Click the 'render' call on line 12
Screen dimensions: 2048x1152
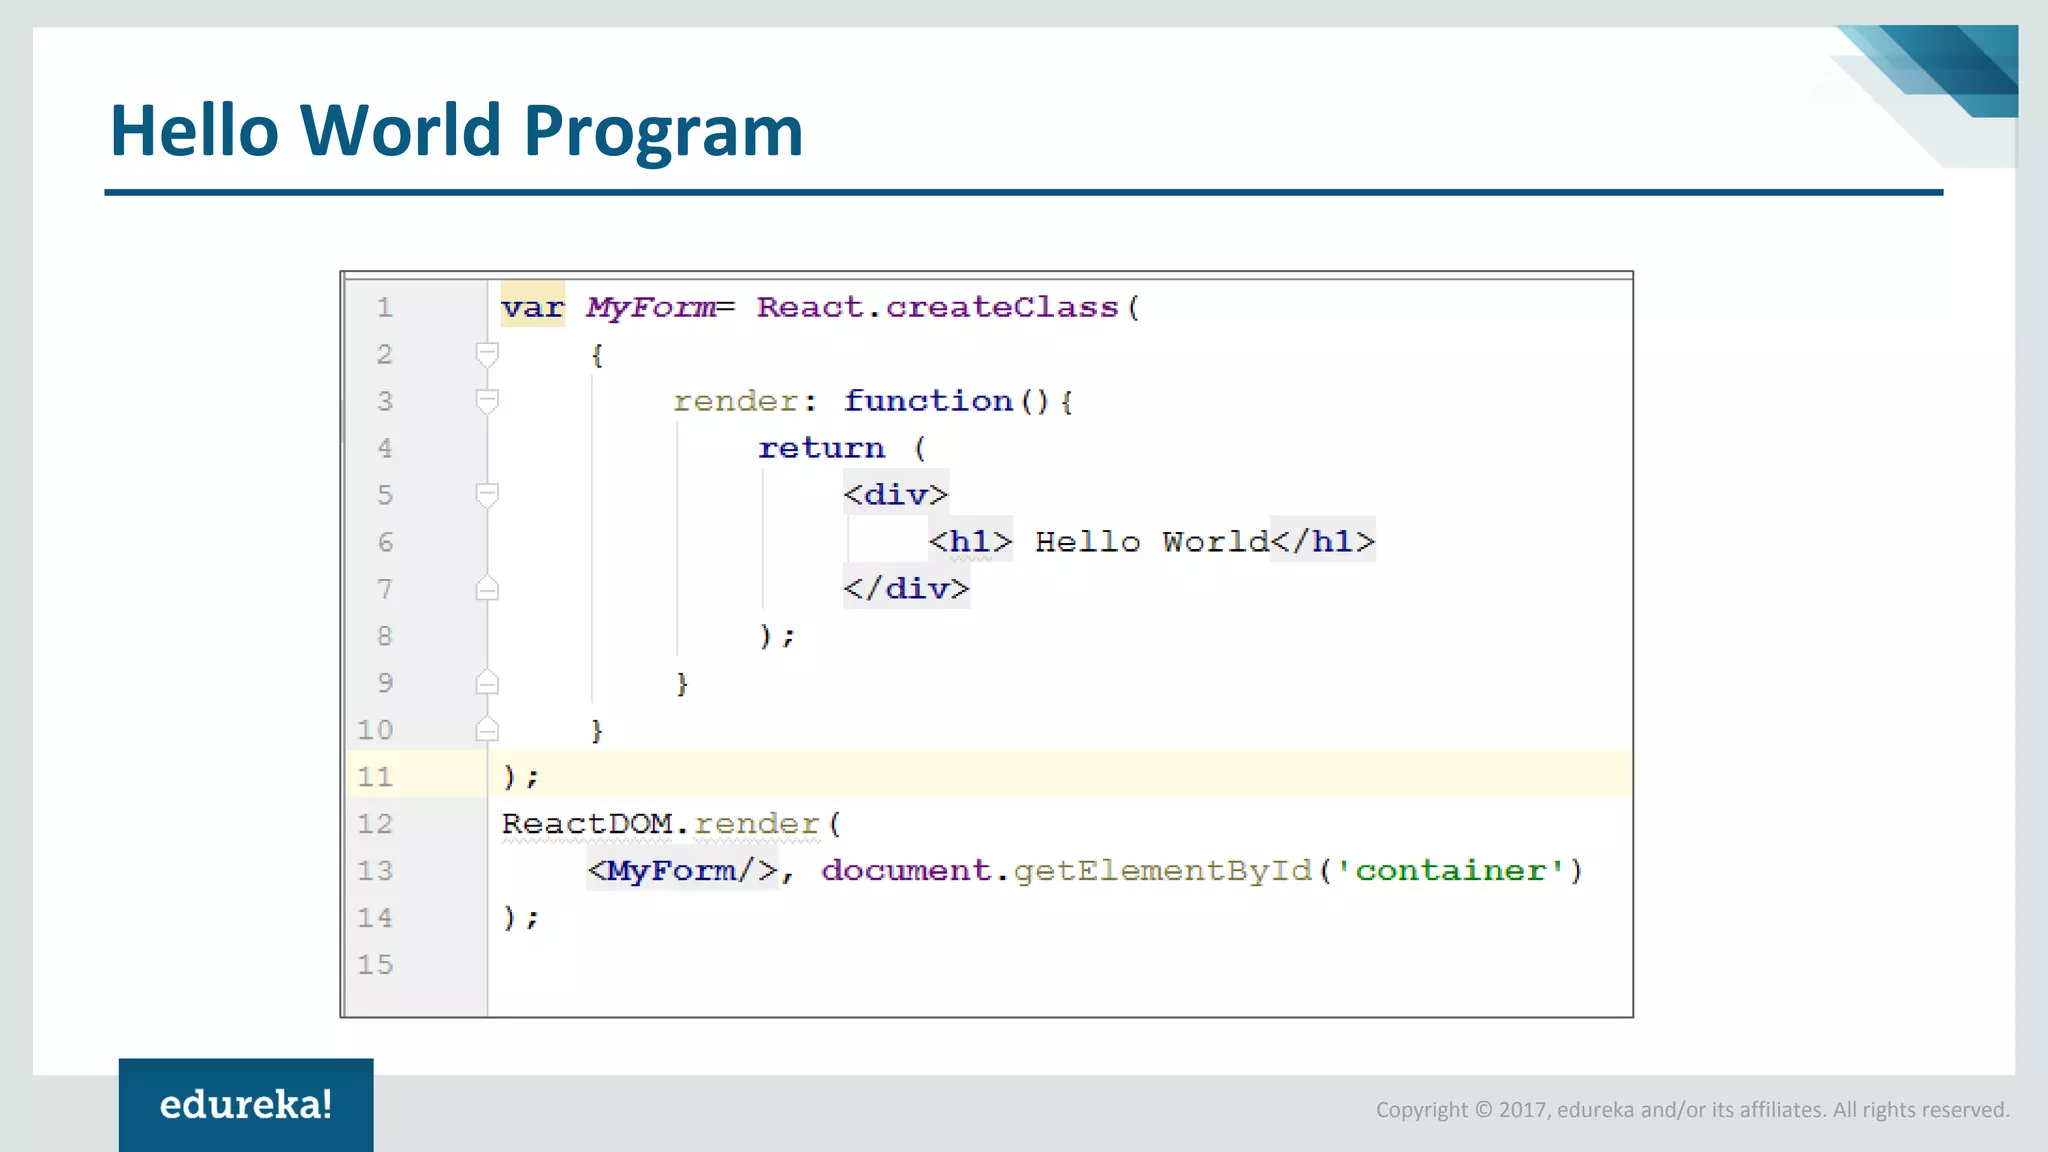[757, 823]
